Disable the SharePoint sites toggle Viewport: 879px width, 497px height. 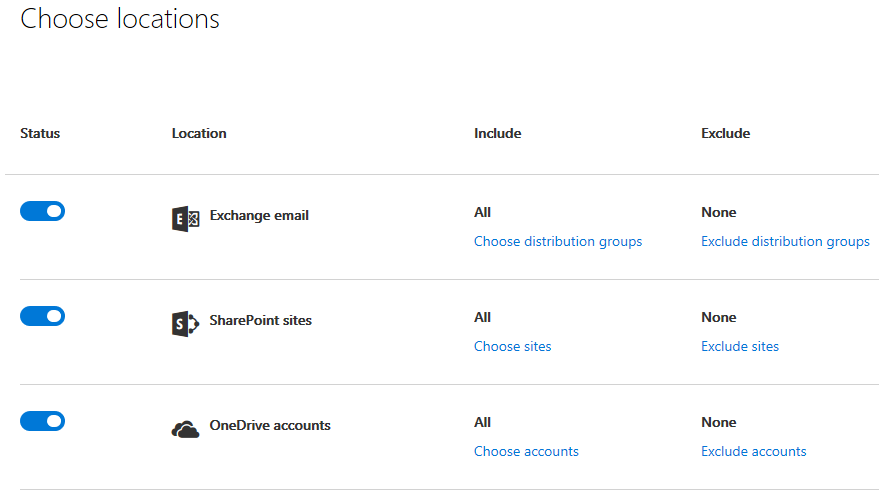tap(42, 316)
